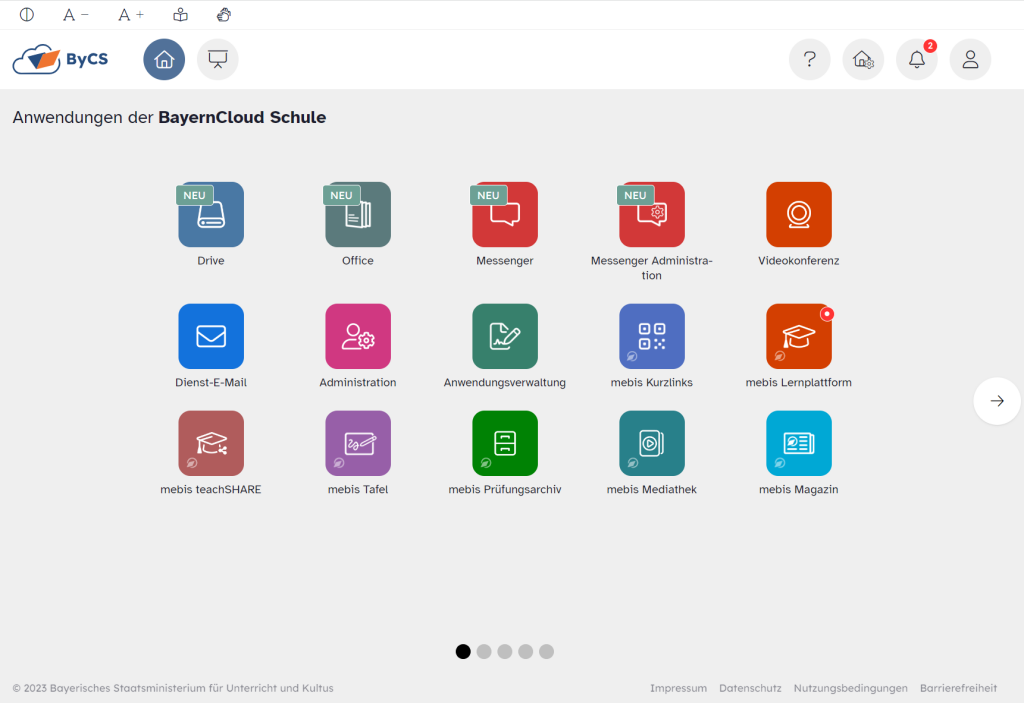The image size is (1024, 703).
Task: Open the user profile menu
Action: point(970,59)
